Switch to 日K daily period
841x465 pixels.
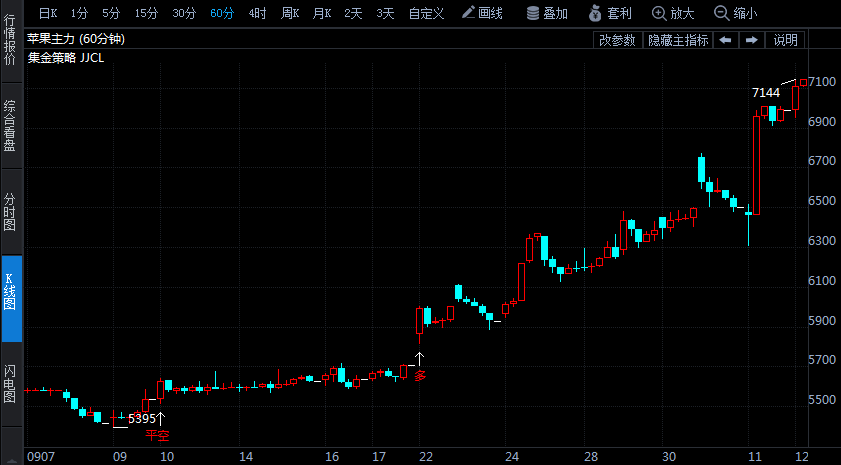click(48, 13)
